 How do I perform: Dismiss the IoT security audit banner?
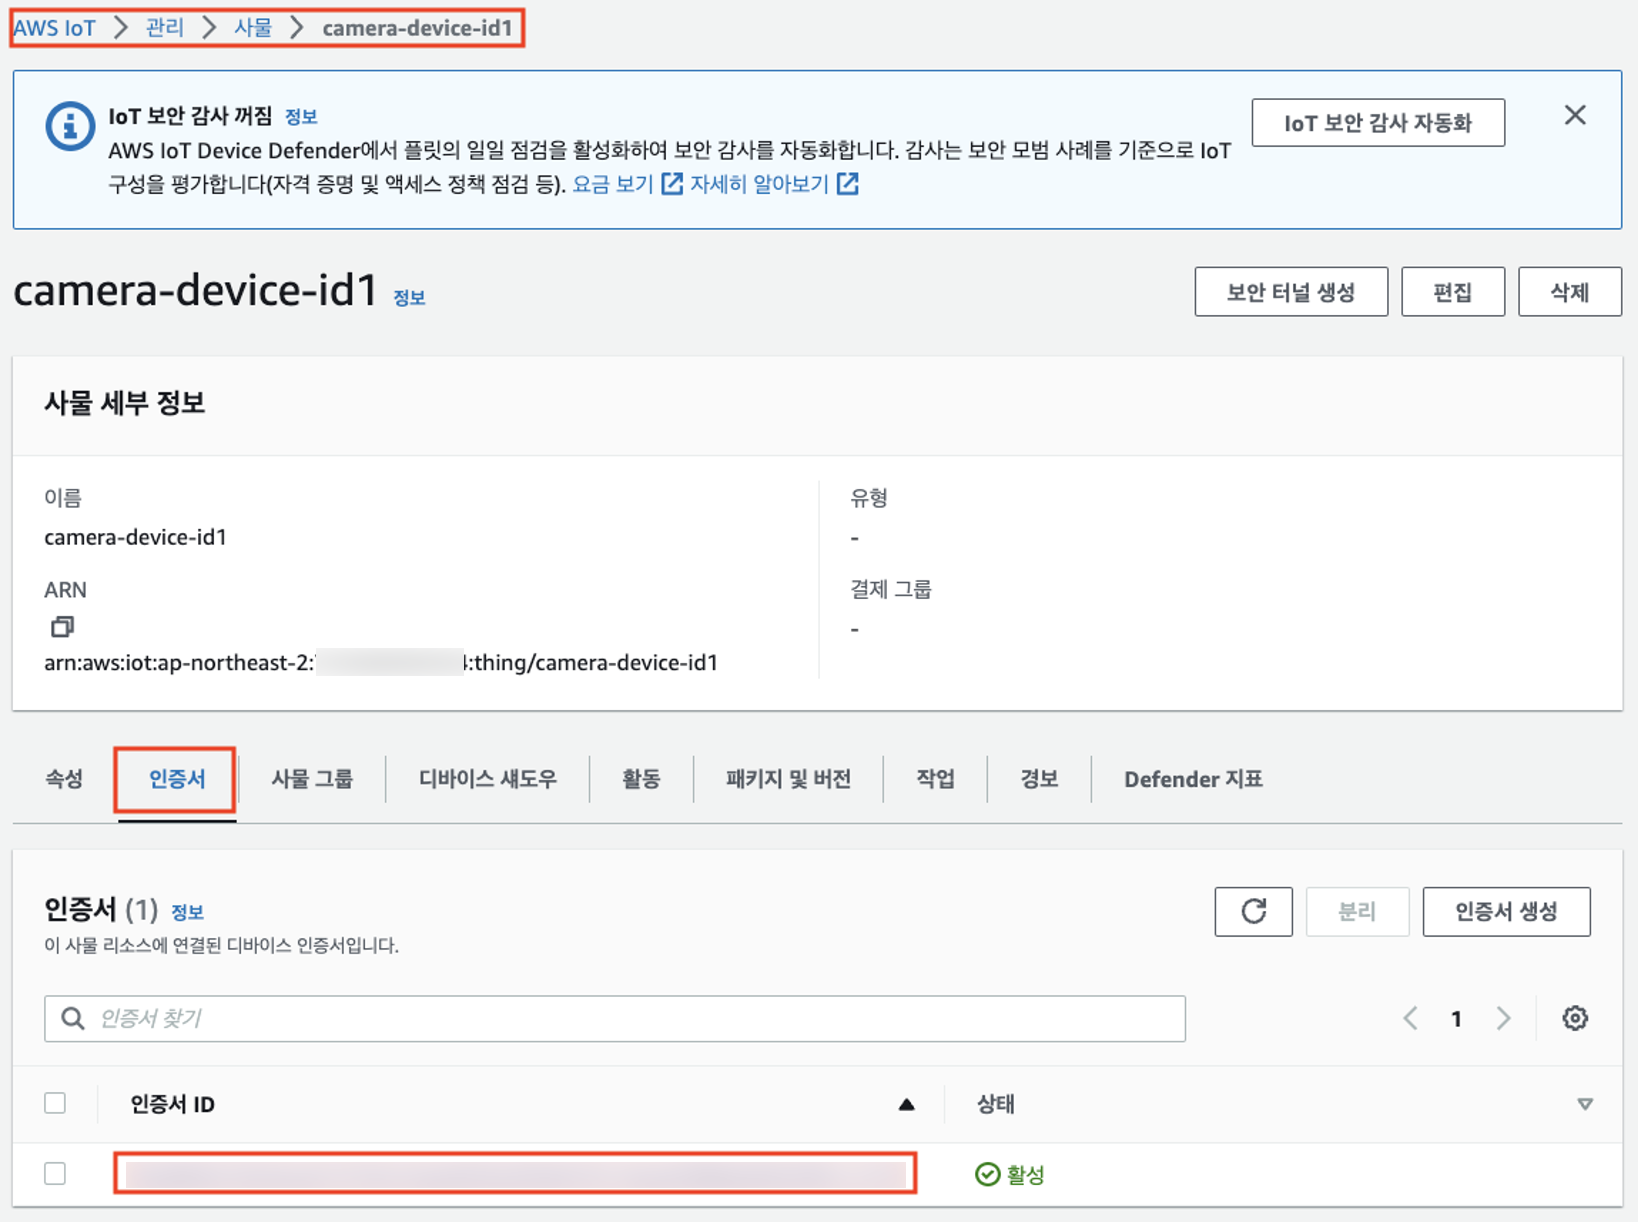tap(1575, 115)
